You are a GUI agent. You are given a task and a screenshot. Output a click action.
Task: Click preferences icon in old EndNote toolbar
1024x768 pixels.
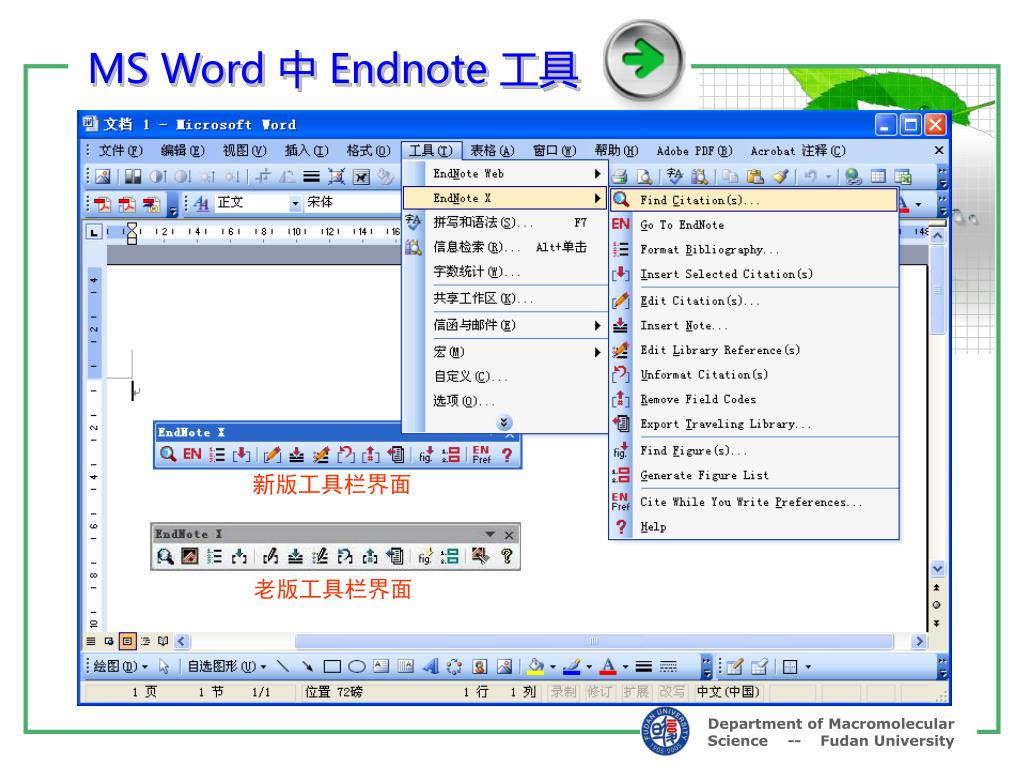tap(481, 556)
